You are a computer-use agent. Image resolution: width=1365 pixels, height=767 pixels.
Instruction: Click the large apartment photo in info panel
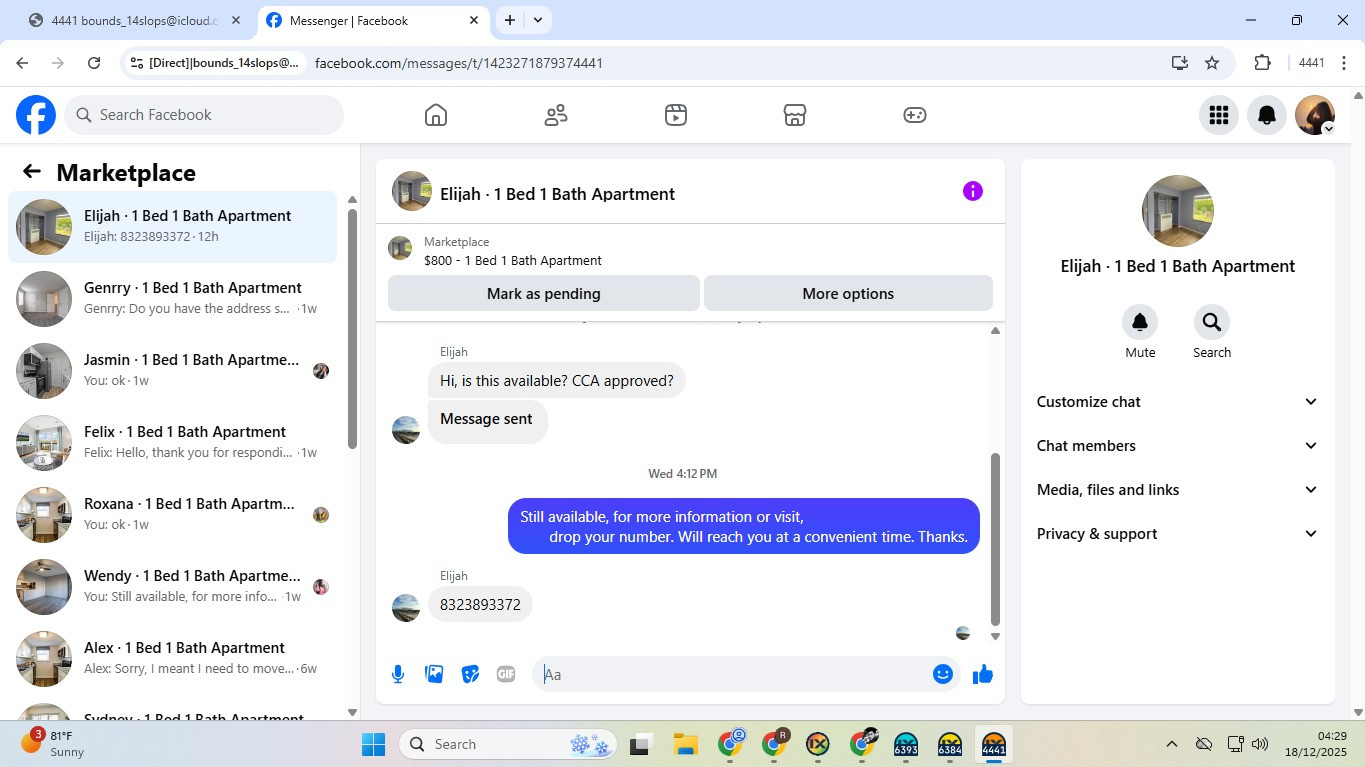click(x=1178, y=211)
